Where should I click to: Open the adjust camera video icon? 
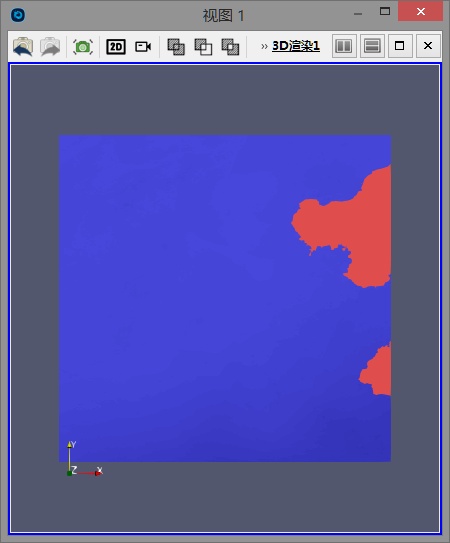143,46
